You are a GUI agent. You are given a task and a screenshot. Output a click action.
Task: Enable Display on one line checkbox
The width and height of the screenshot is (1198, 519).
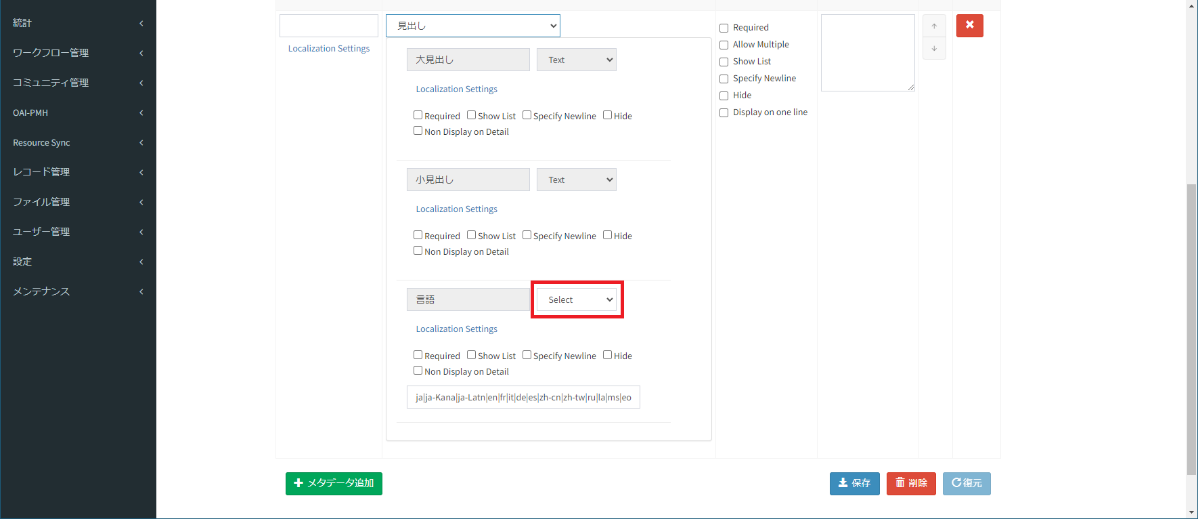point(724,113)
